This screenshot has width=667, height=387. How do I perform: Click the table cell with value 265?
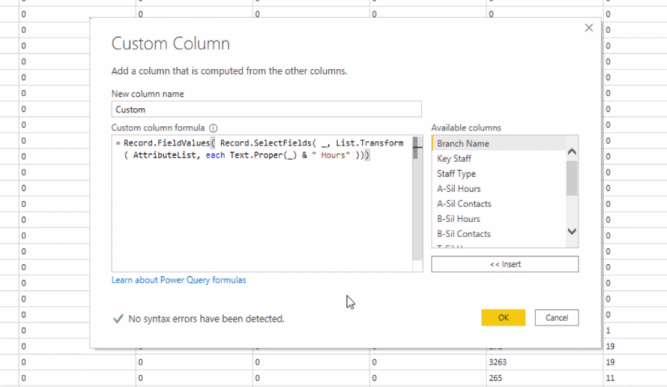[544, 378]
